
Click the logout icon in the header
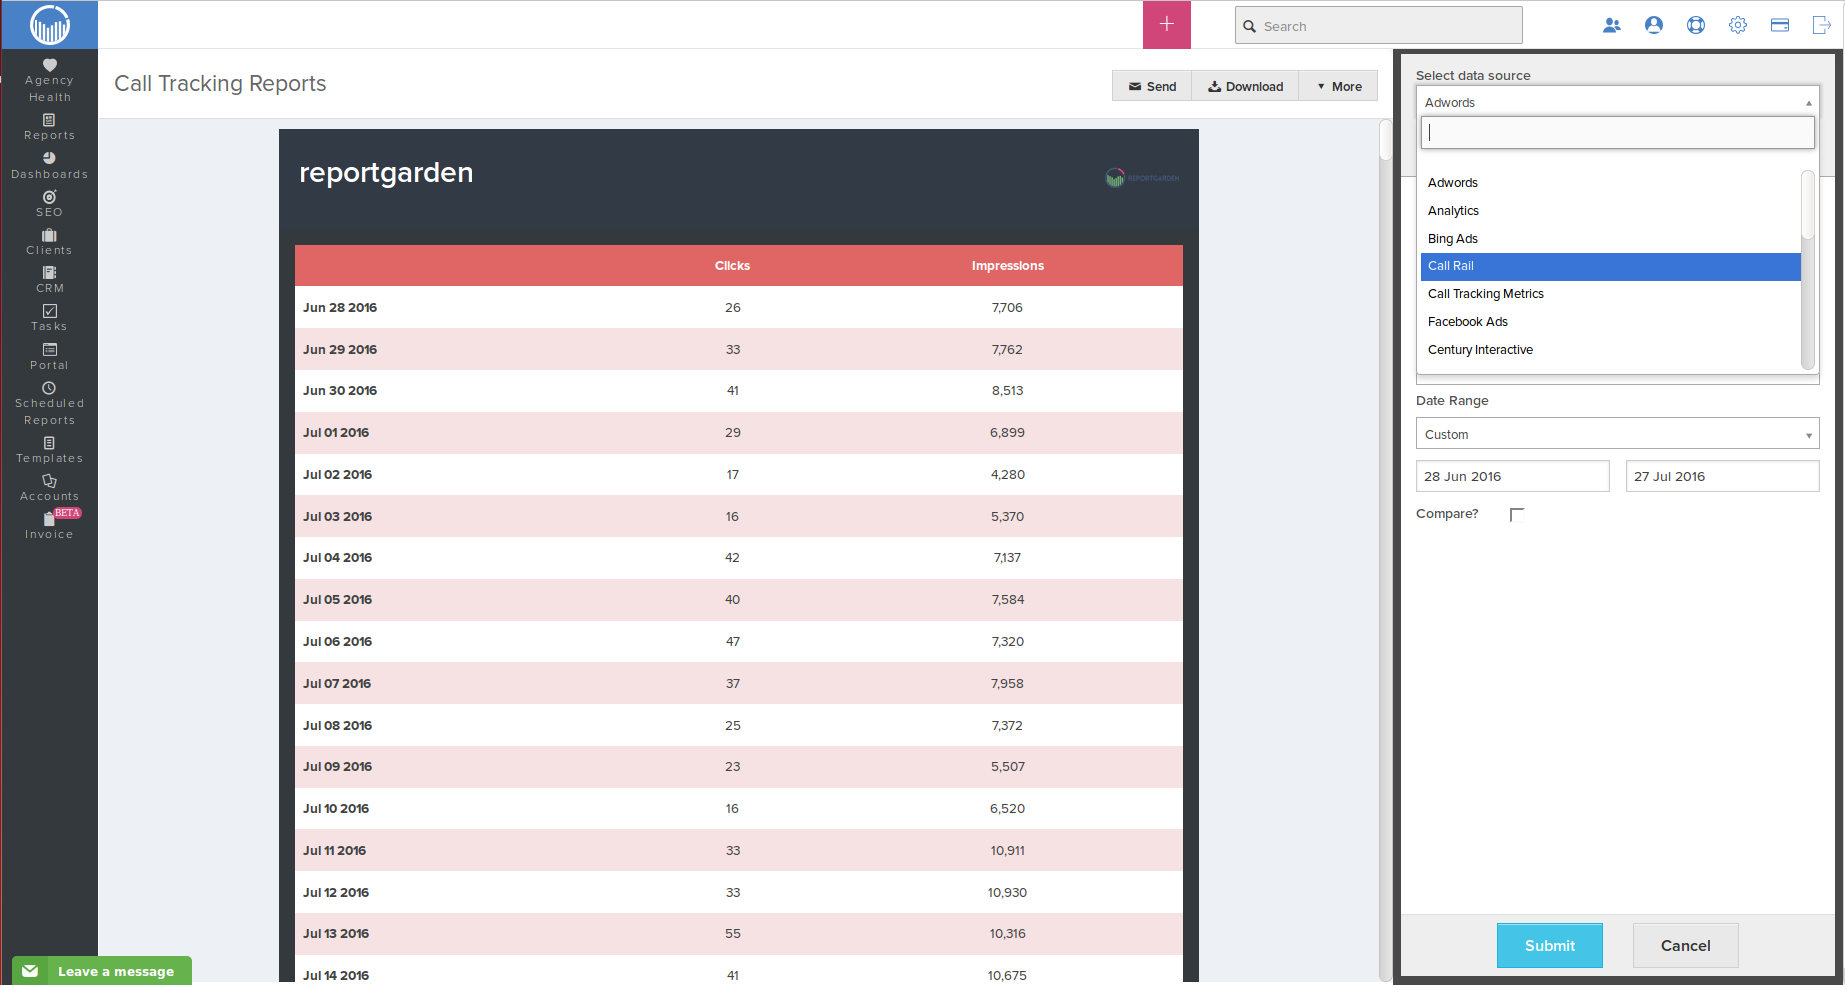coord(1822,25)
